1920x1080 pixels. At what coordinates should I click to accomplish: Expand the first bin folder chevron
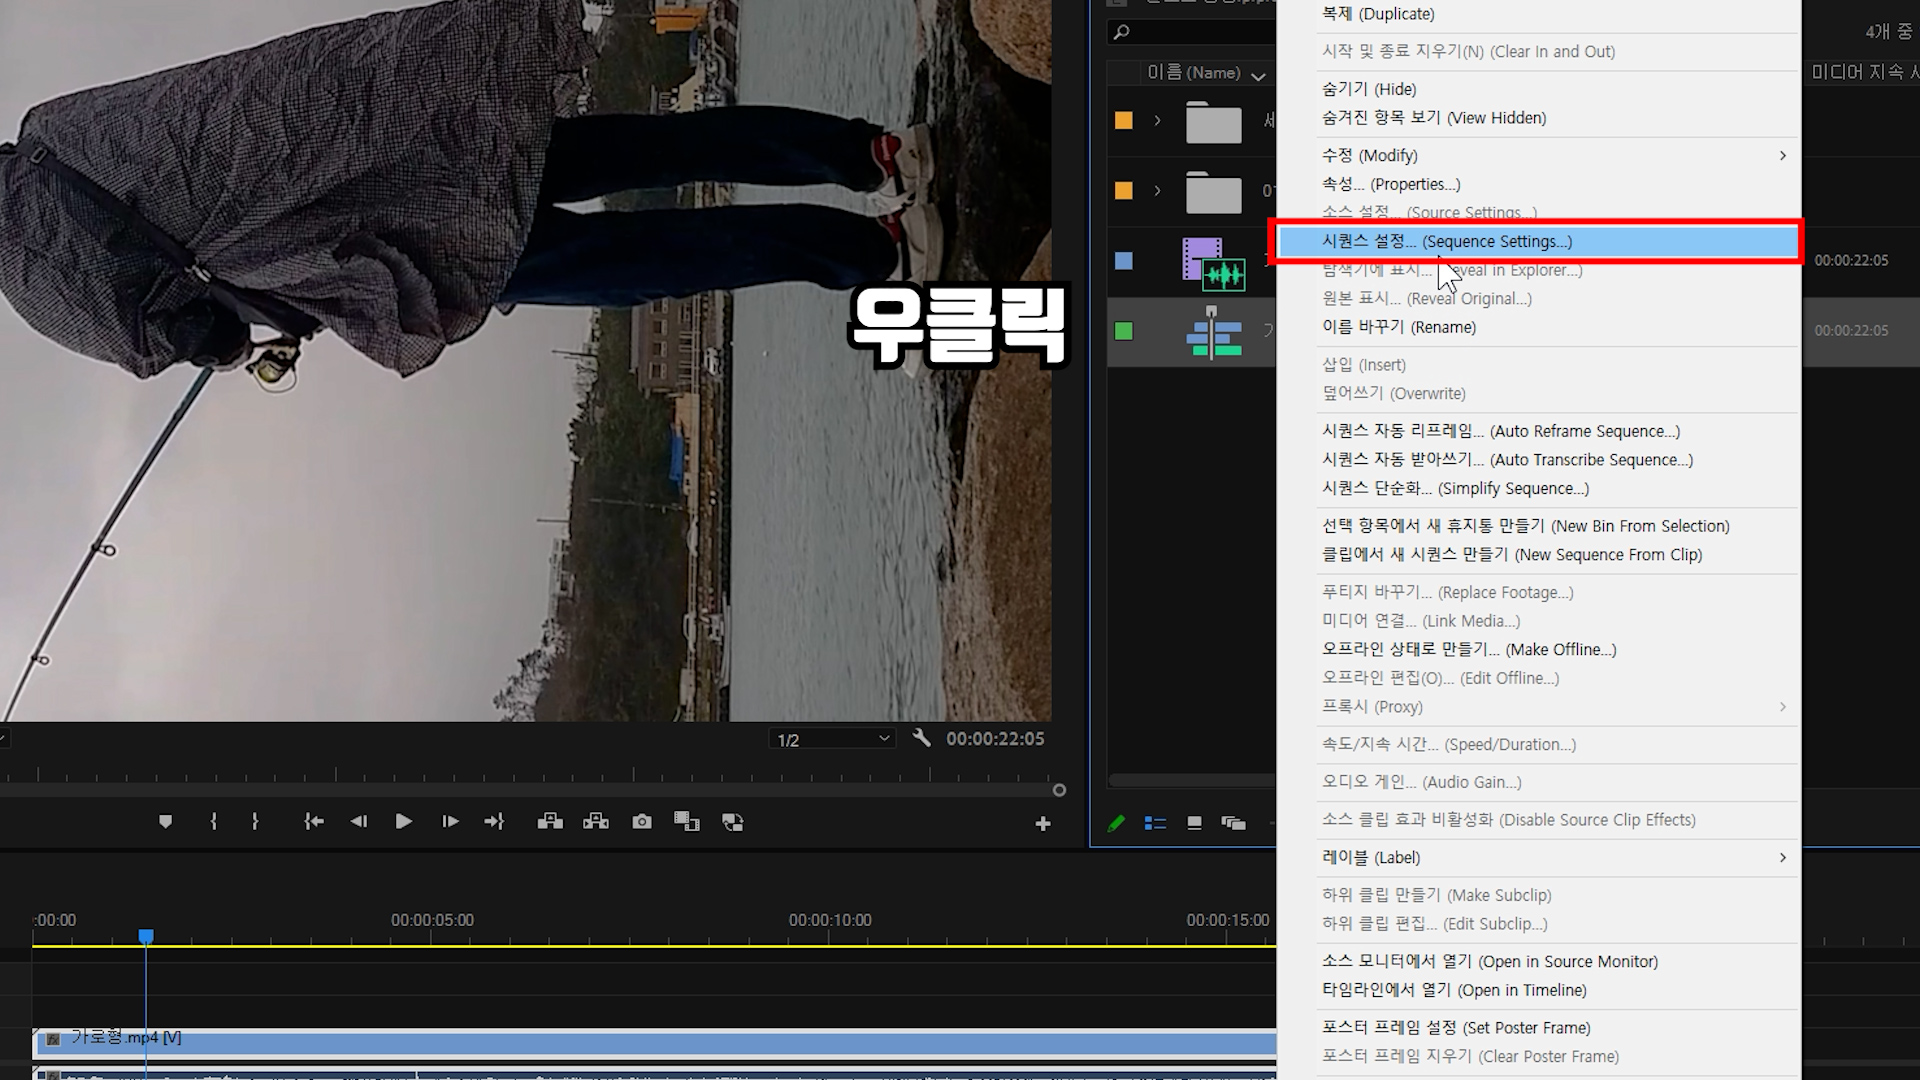click(x=1157, y=121)
